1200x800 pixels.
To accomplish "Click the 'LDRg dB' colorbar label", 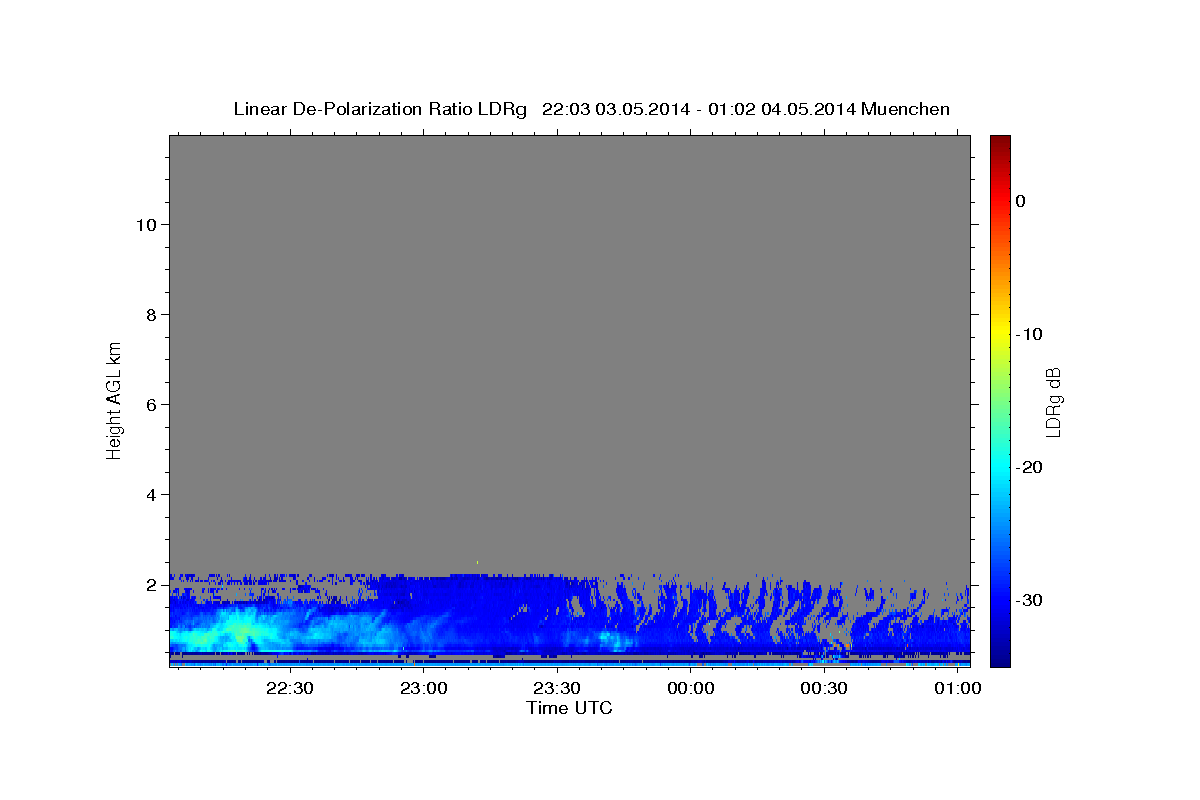I will point(1052,402).
